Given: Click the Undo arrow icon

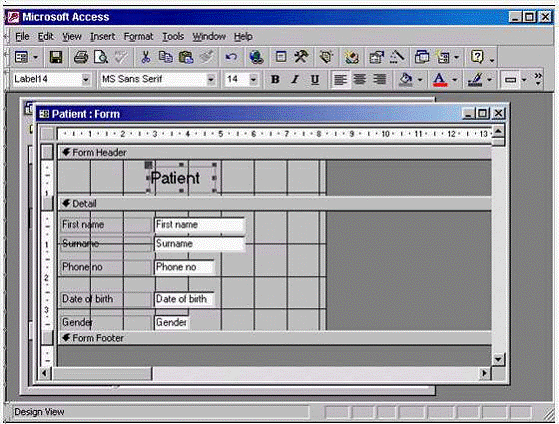Looking at the screenshot, I should 231,57.
